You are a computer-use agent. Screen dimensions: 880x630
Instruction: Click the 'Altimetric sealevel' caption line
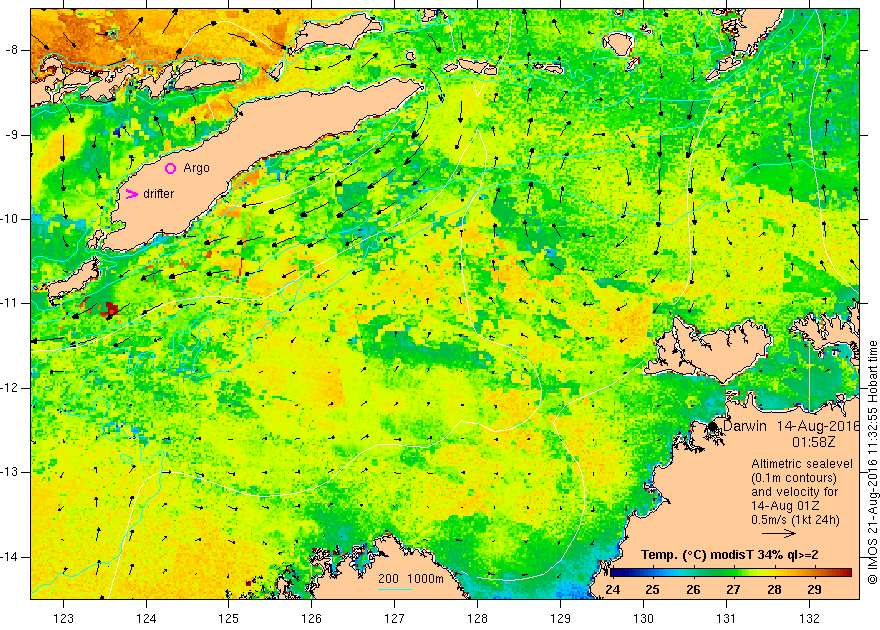802,464
